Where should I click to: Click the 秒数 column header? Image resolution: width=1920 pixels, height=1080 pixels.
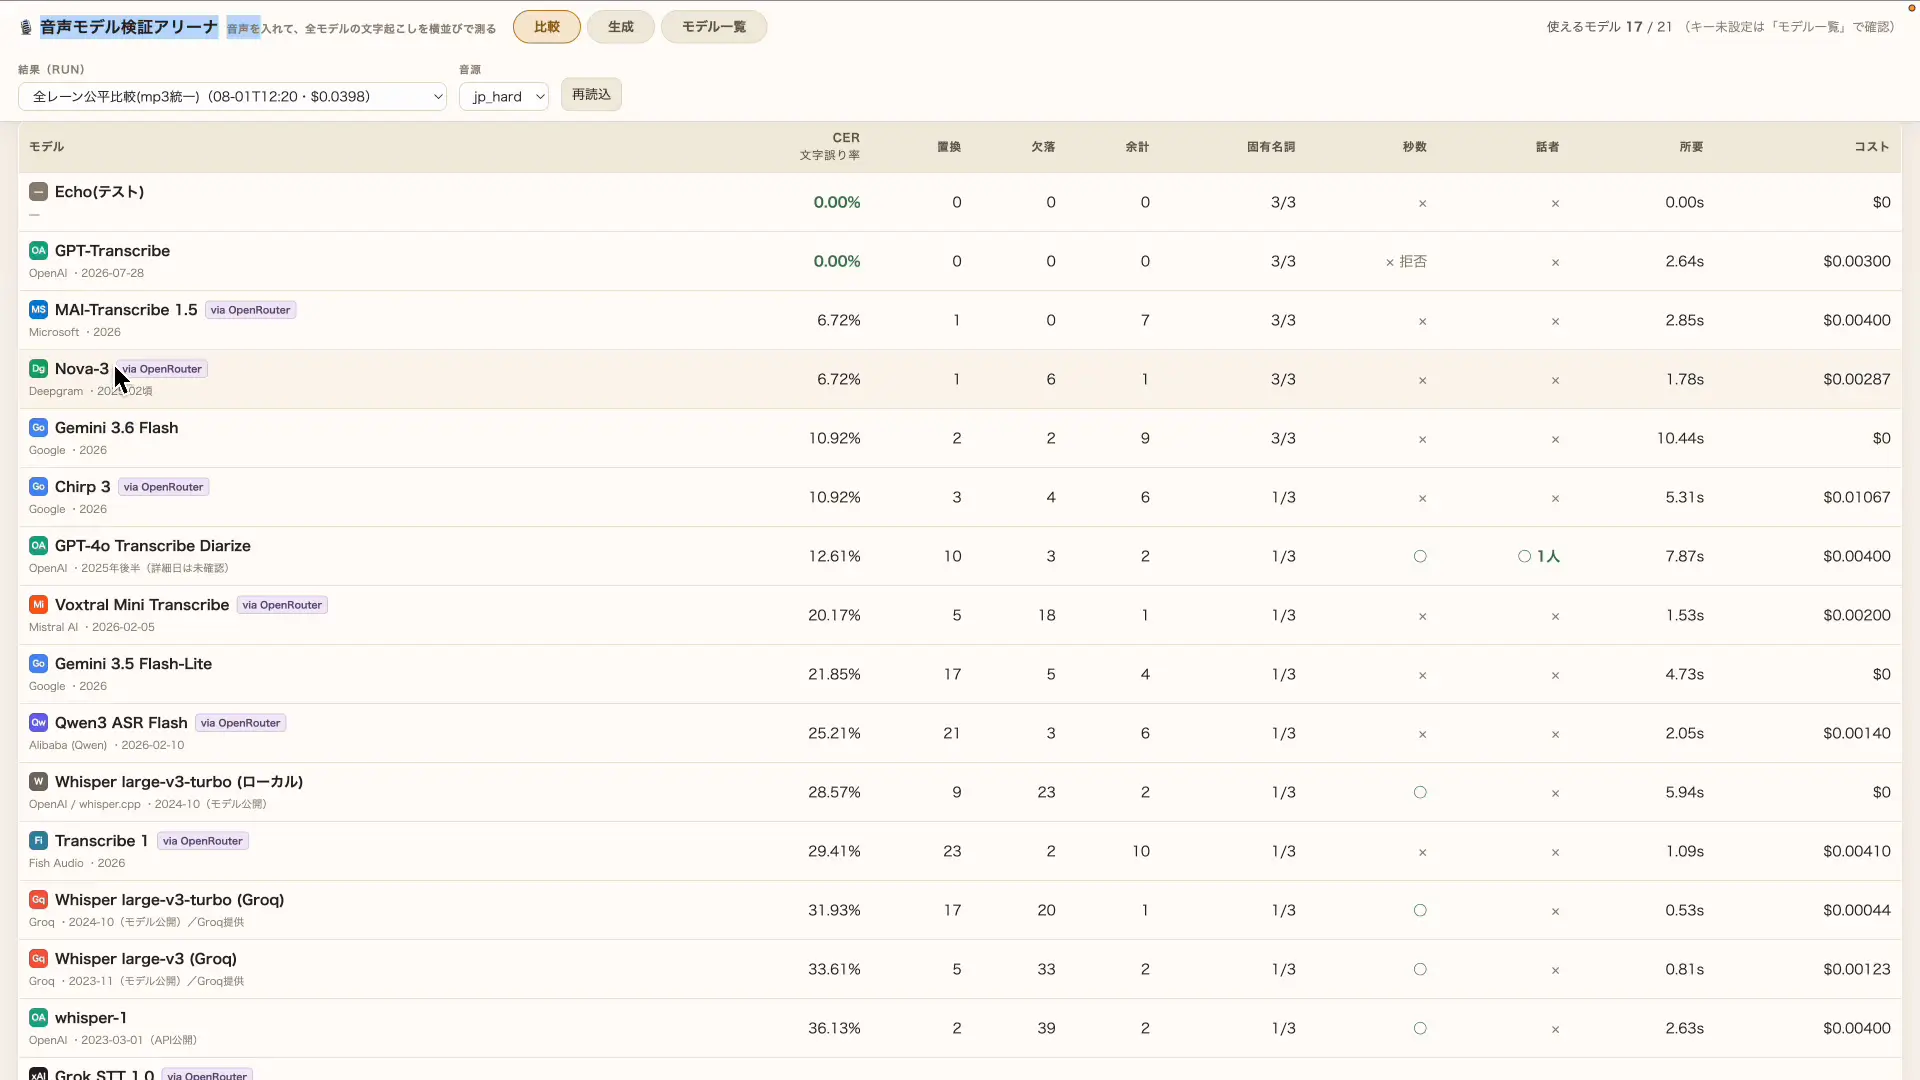tap(1414, 147)
